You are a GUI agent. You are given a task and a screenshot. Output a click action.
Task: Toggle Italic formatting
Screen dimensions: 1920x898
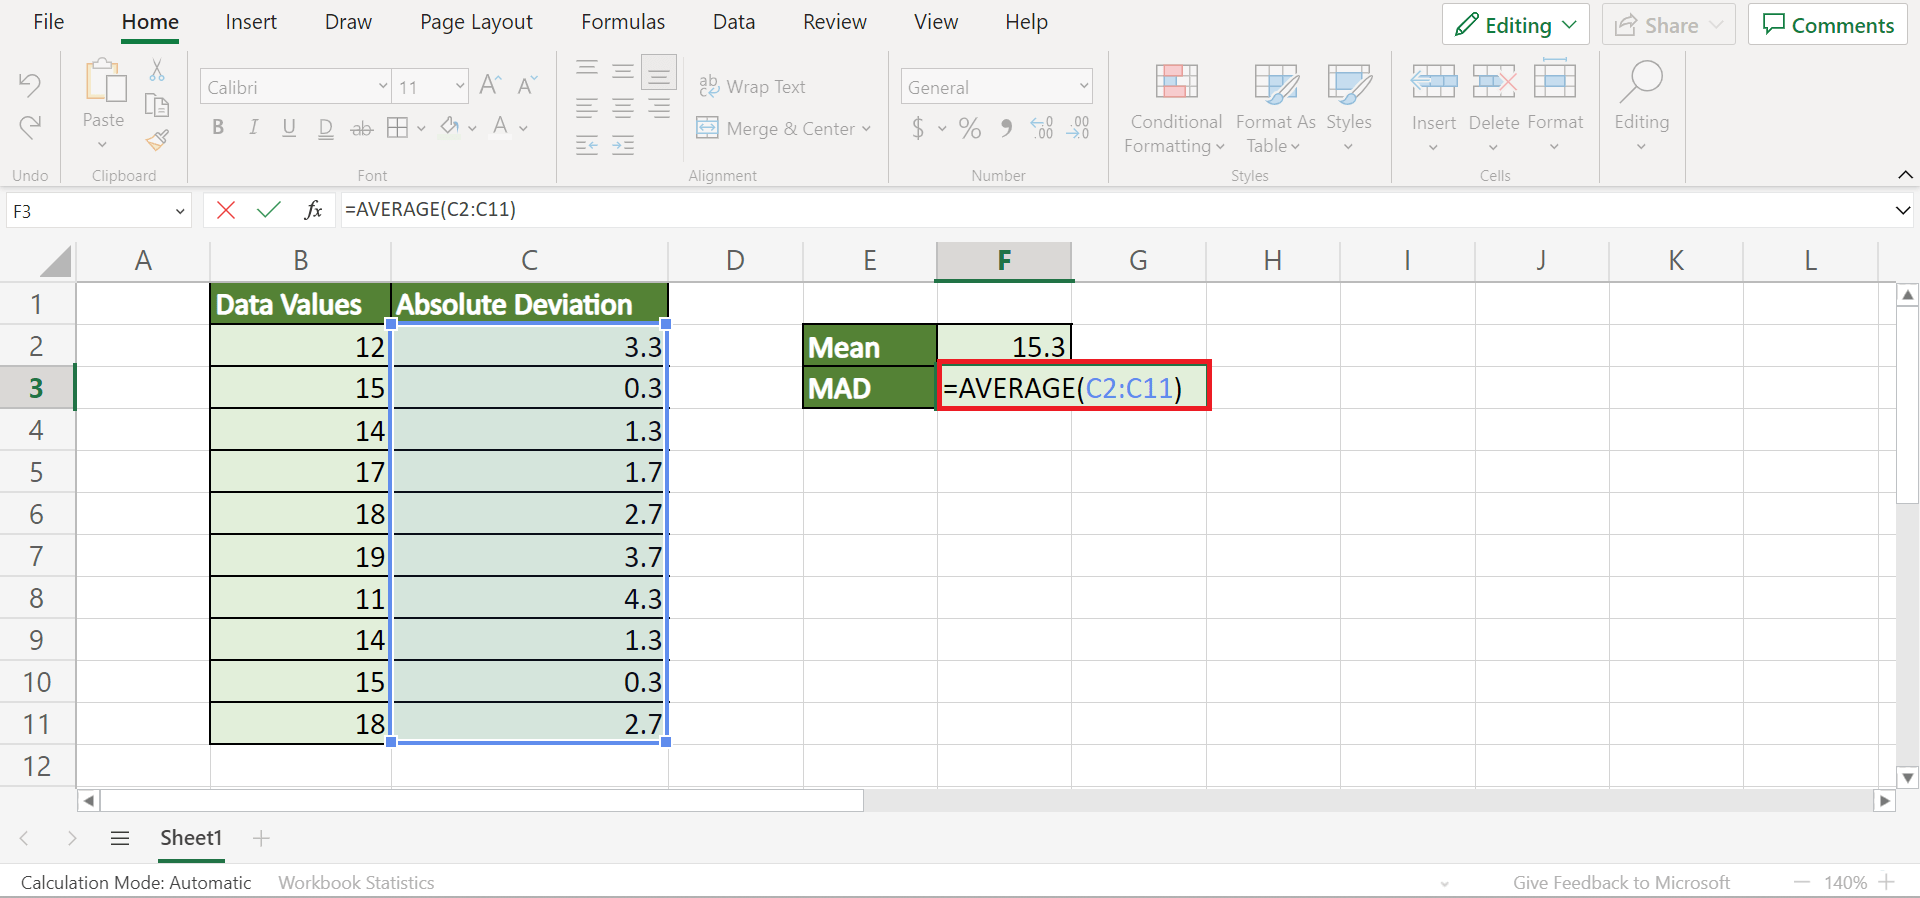coord(253,127)
